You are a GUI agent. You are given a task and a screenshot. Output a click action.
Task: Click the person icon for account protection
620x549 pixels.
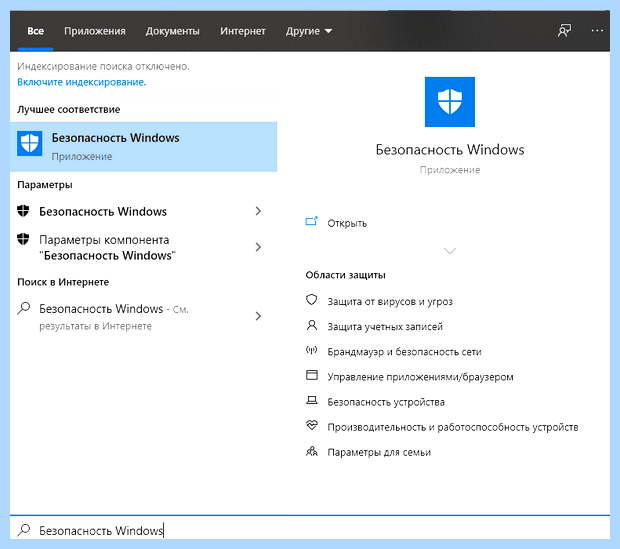pyautogui.click(x=312, y=326)
